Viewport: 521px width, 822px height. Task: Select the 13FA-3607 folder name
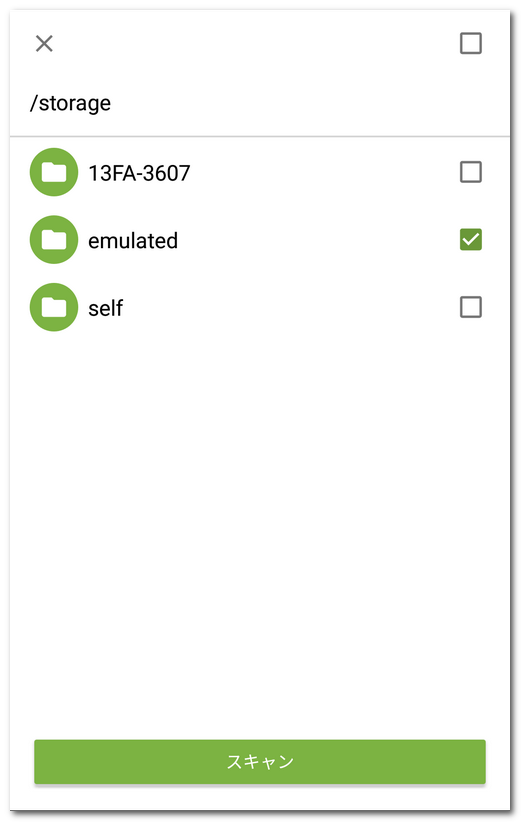(139, 173)
